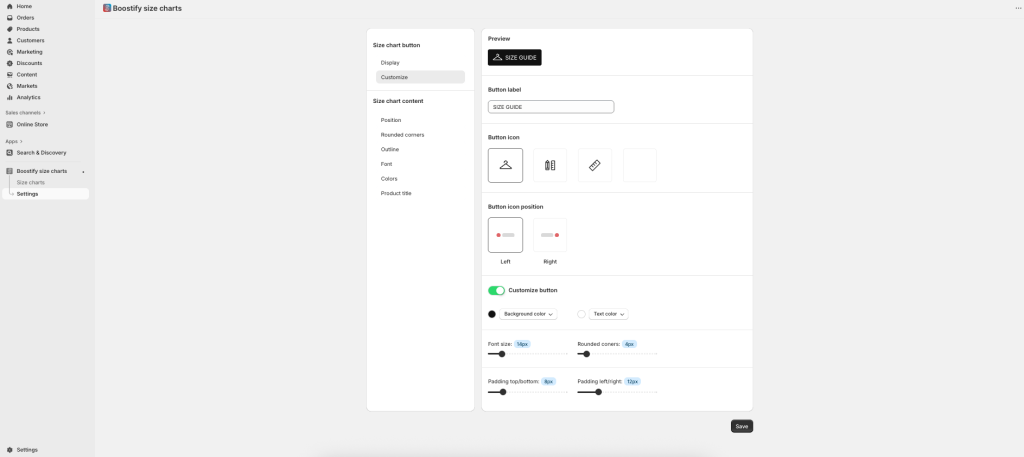Screen dimensions: 1024x457
Task: Click the Markets globe icon
Action: click(x=10, y=86)
